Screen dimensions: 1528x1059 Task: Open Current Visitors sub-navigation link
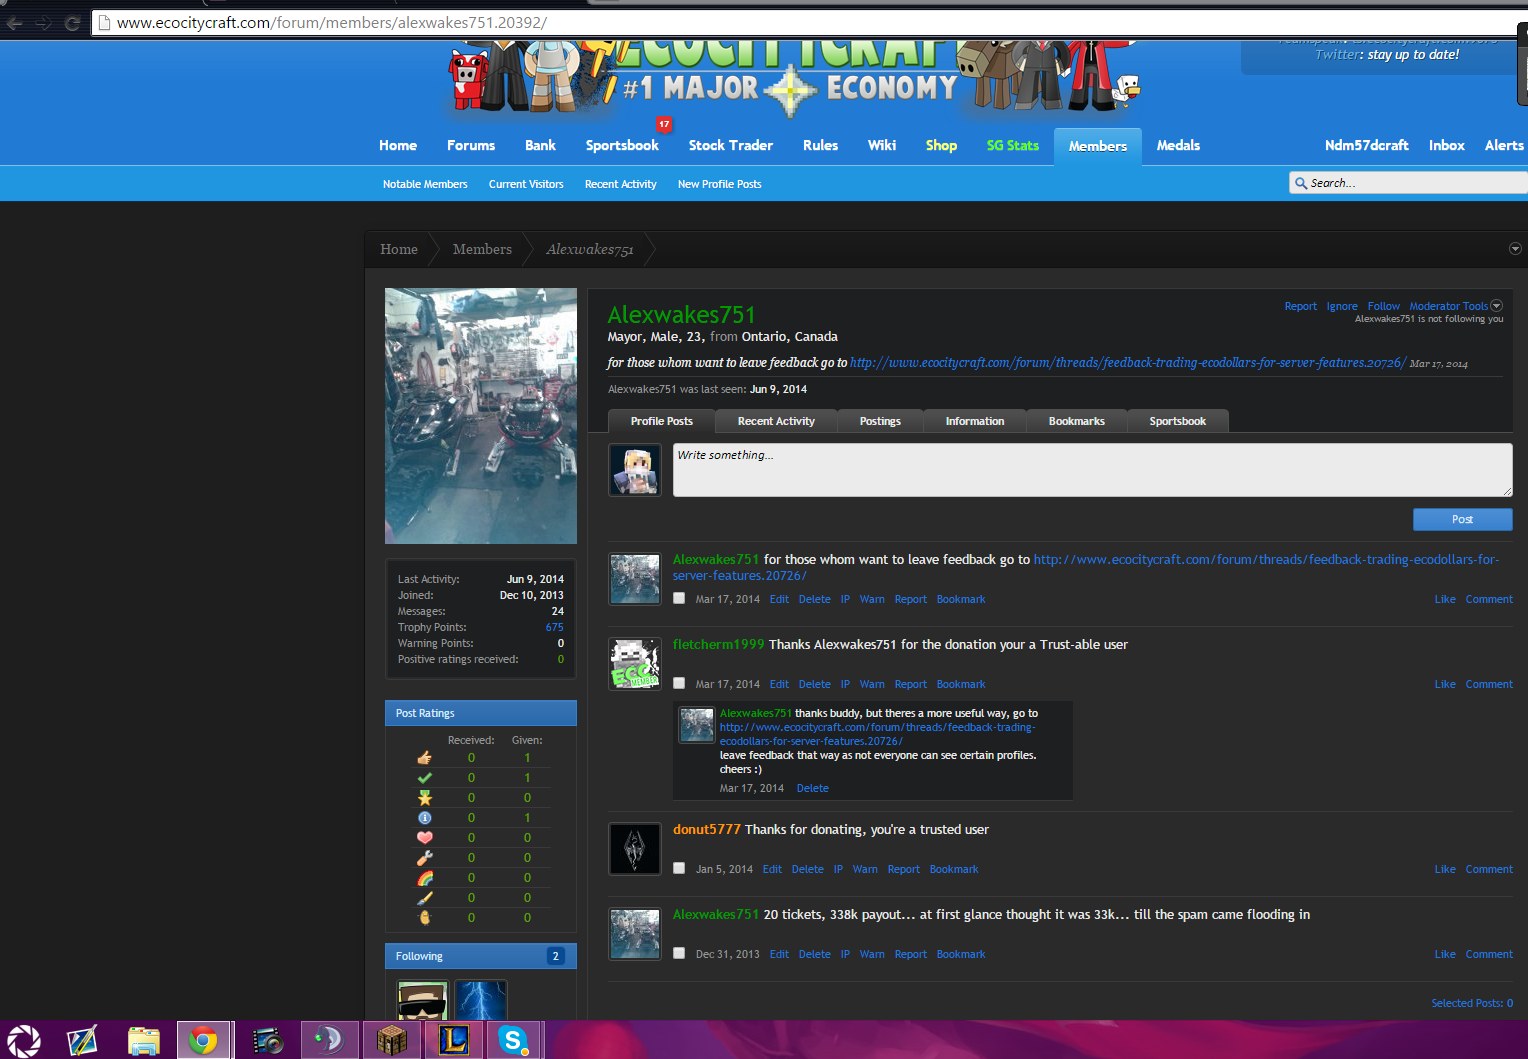click(526, 184)
